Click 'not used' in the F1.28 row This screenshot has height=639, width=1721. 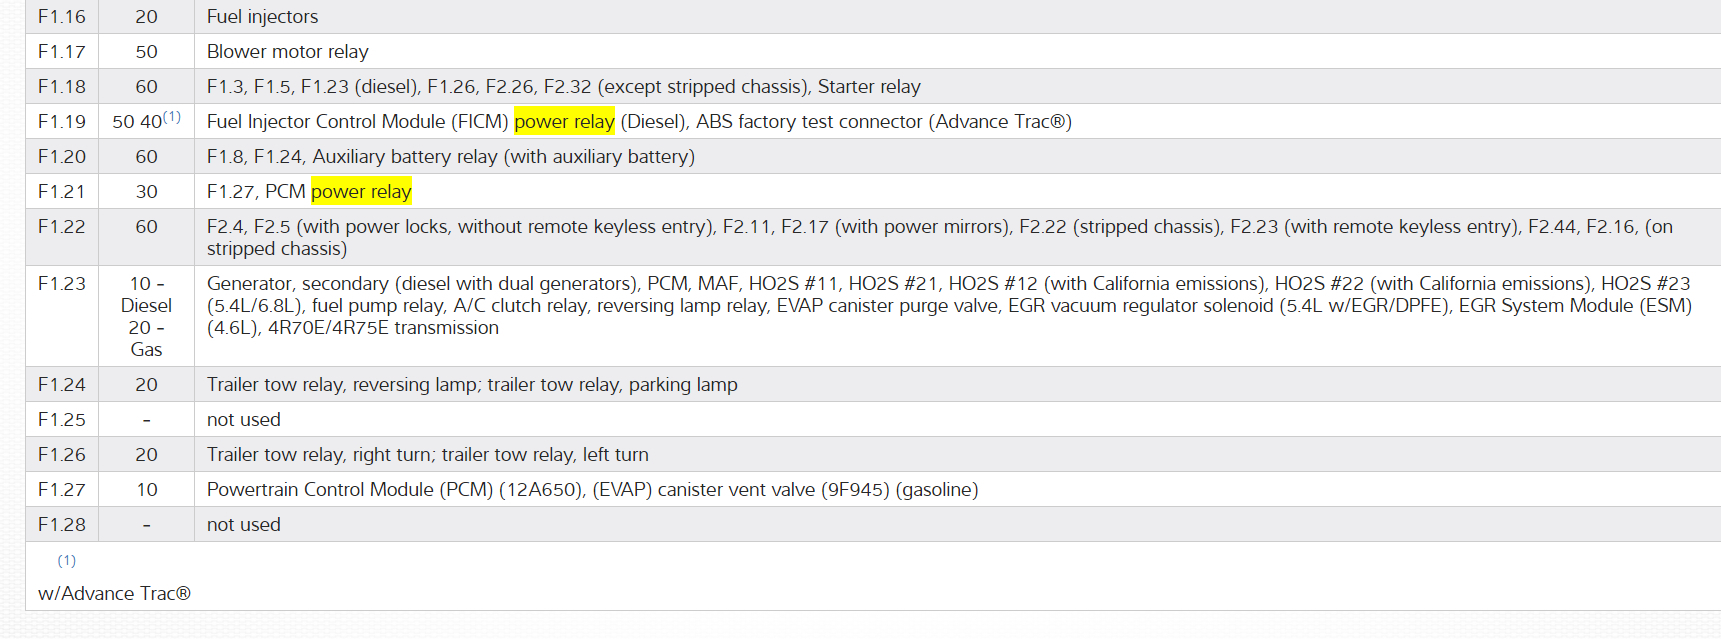(x=243, y=525)
